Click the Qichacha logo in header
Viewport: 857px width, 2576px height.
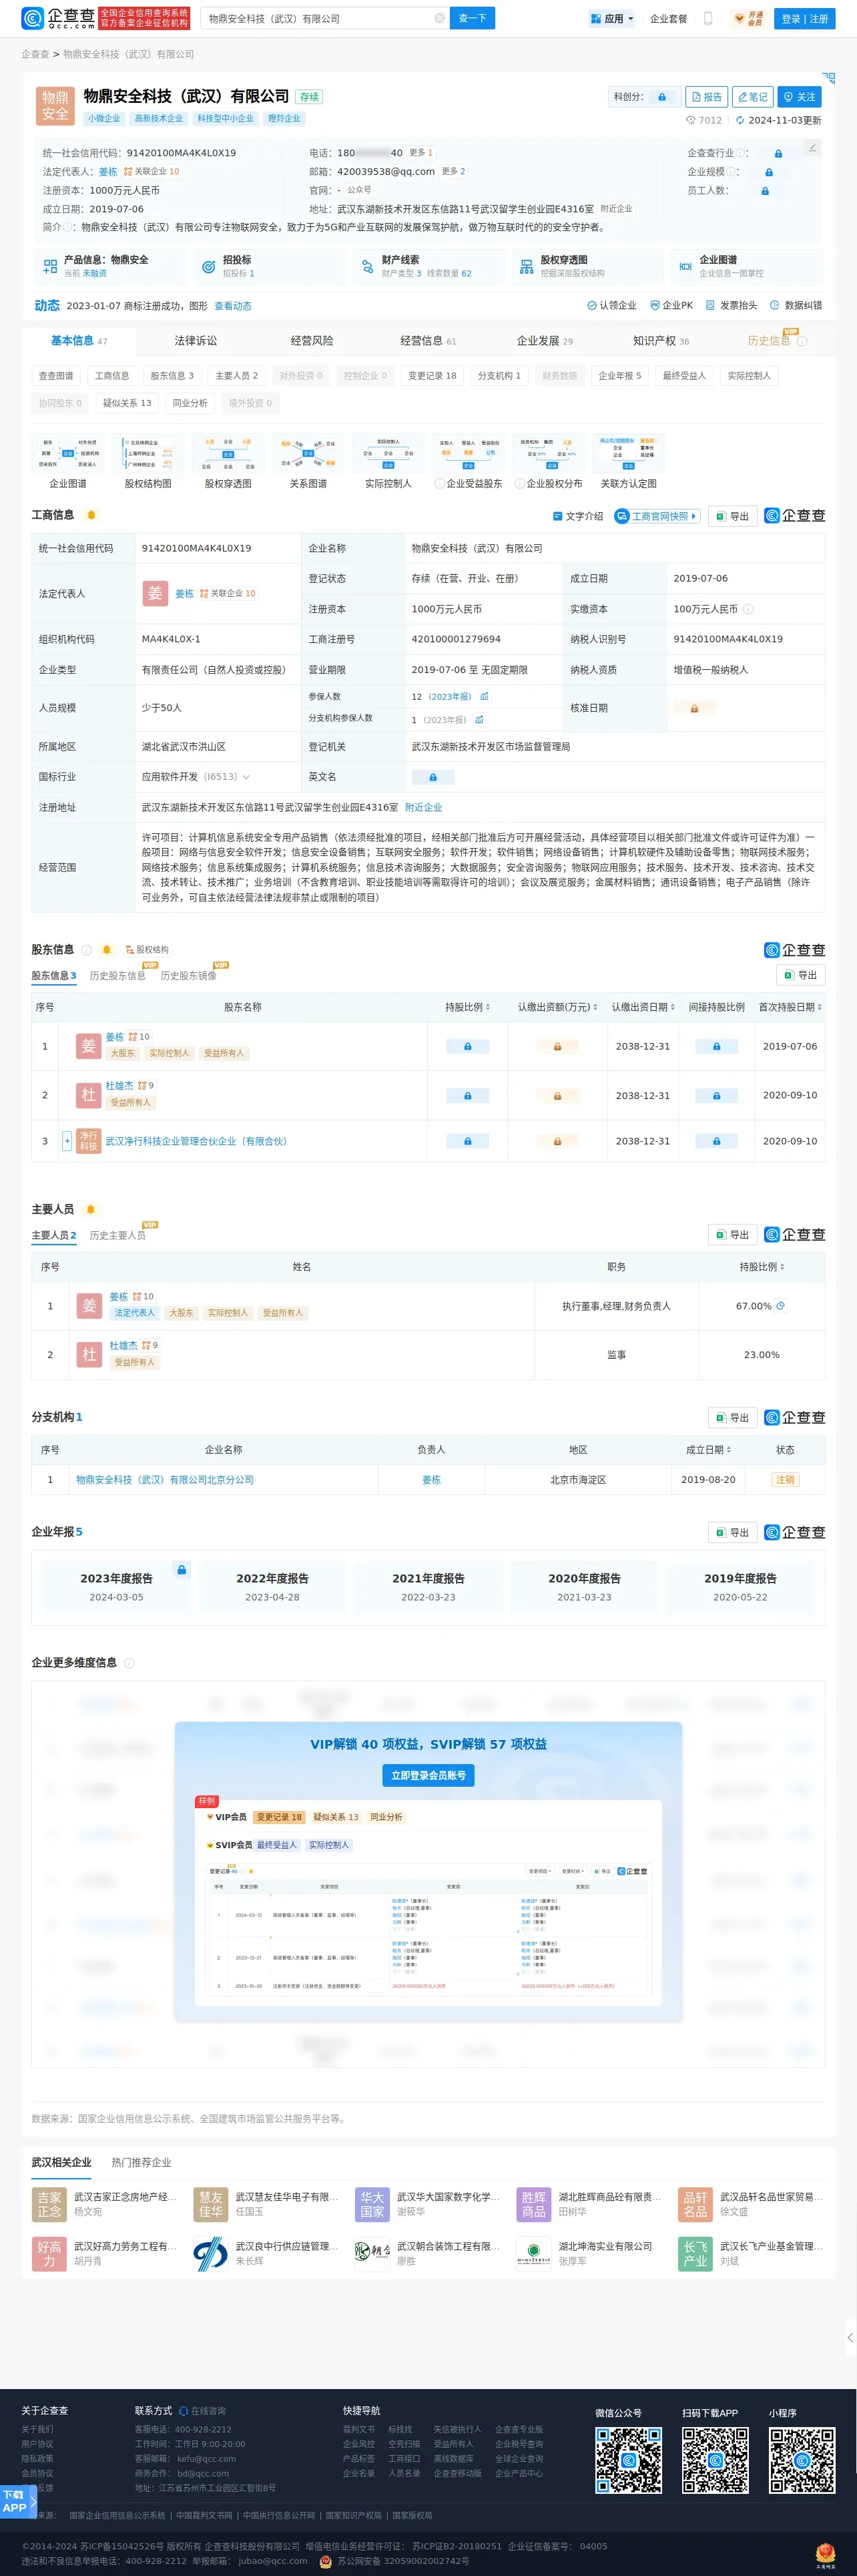coord(58,18)
